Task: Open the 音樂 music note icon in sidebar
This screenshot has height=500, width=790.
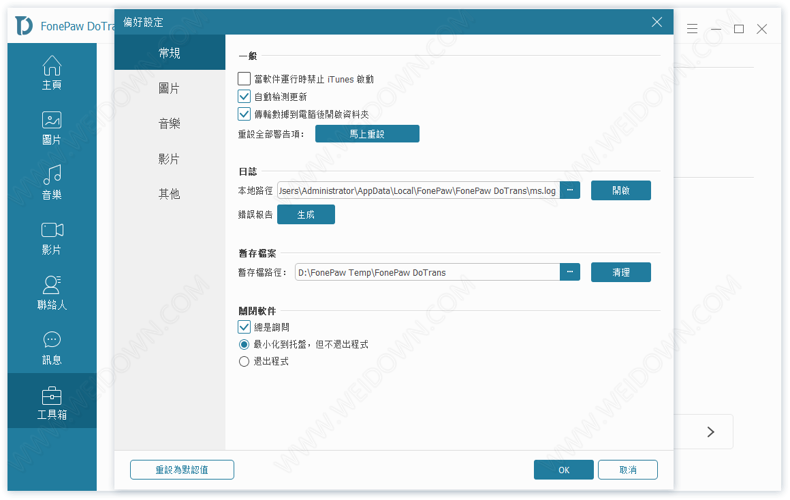Action: 52,176
